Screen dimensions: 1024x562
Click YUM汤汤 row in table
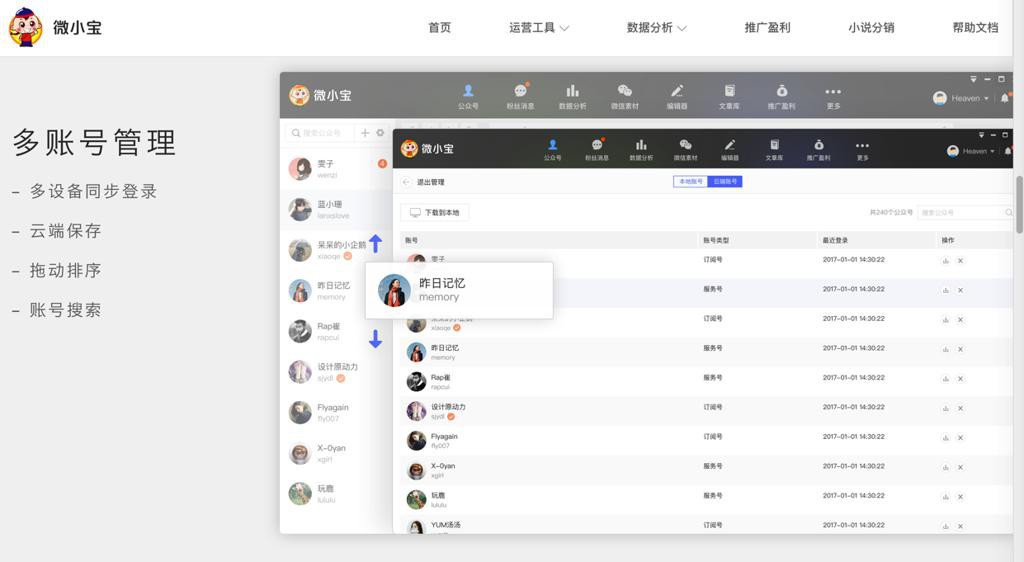(x=705, y=525)
